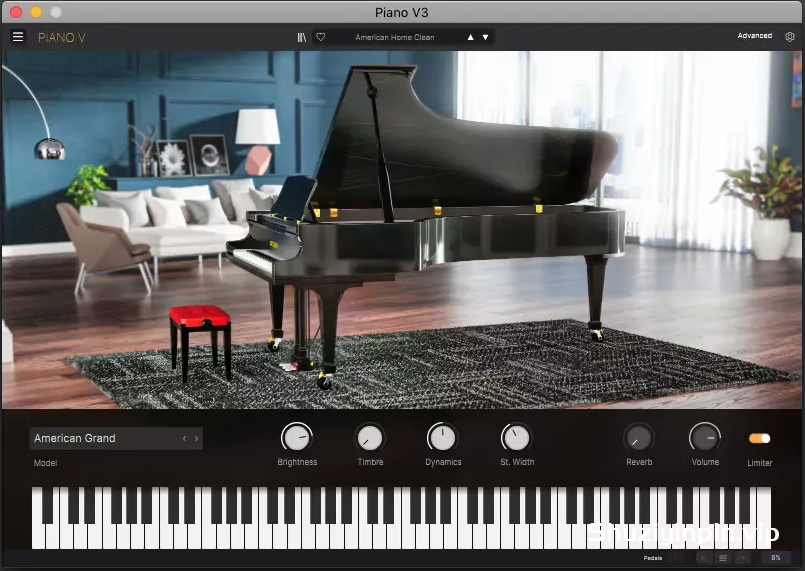
Task: Click the PIANO V logo
Action: pos(62,37)
